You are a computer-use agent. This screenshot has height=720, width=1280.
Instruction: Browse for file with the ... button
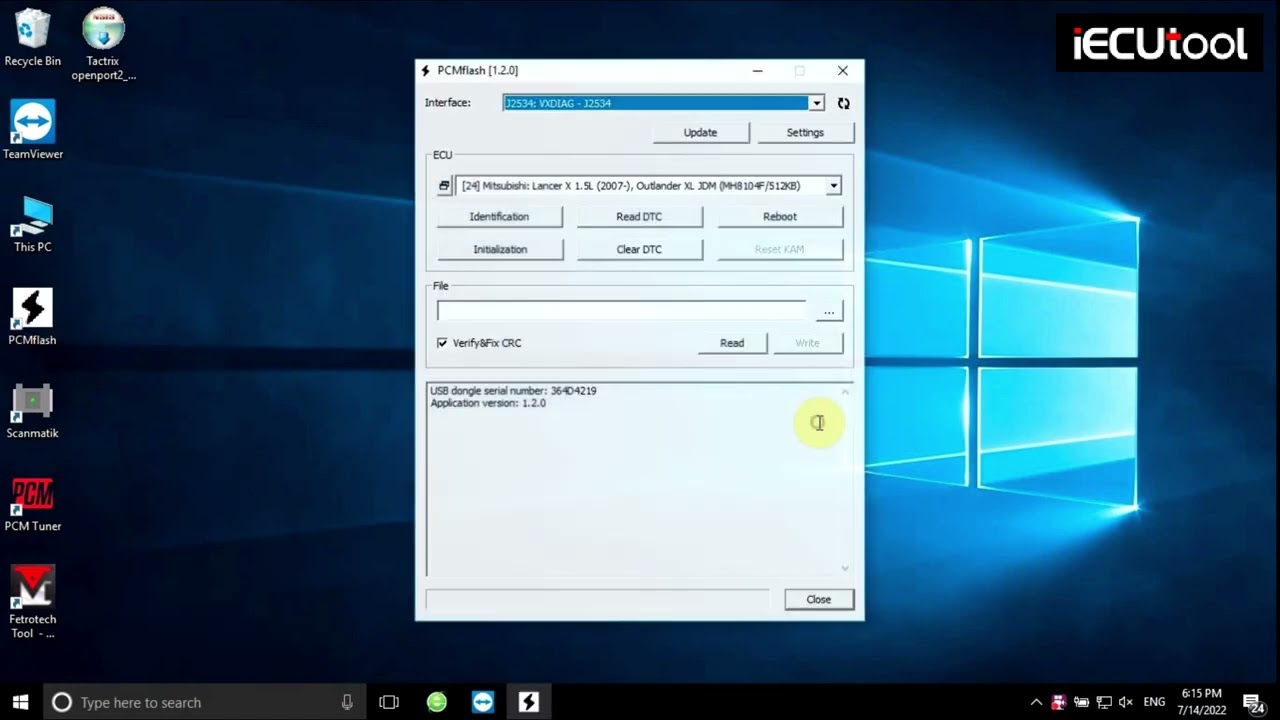(828, 312)
